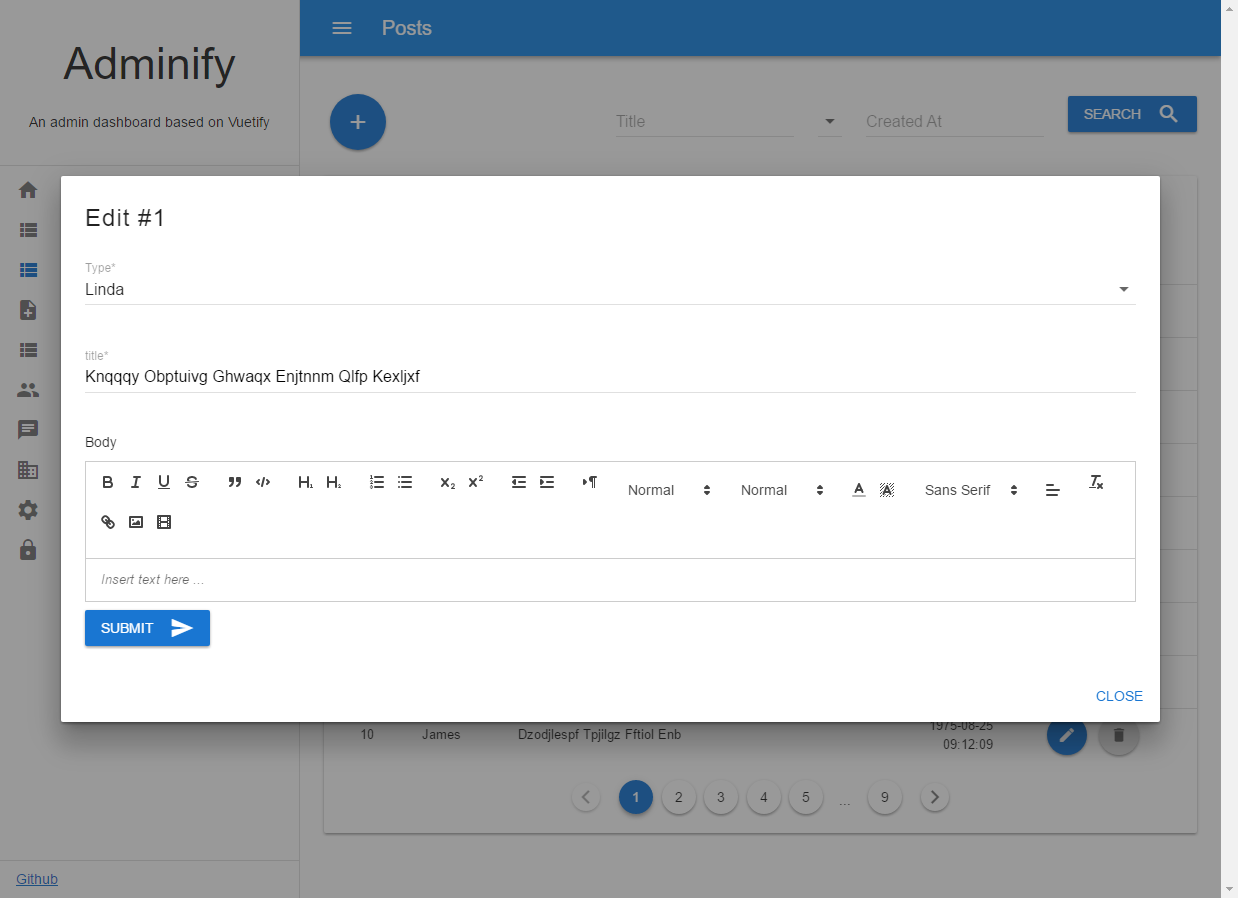This screenshot has height=898, width=1238.
Task: Go to the next page with right chevron
Action: tap(935, 797)
